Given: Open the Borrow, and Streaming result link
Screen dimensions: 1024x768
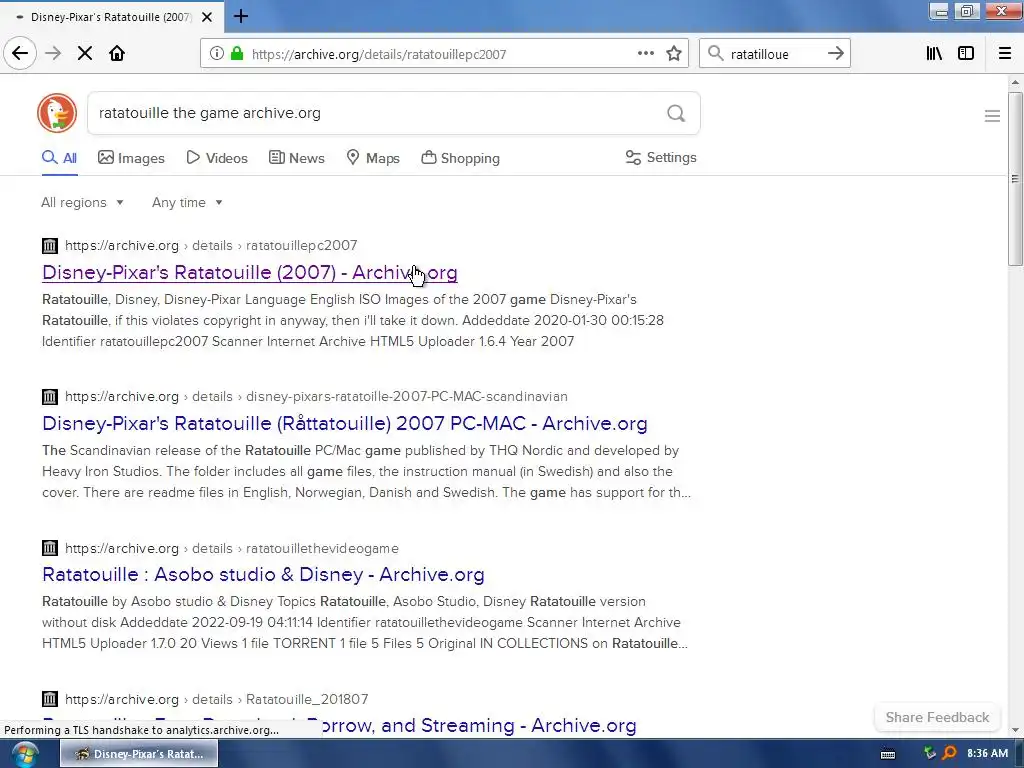Looking at the screenshot, I should tap(477, 725).
